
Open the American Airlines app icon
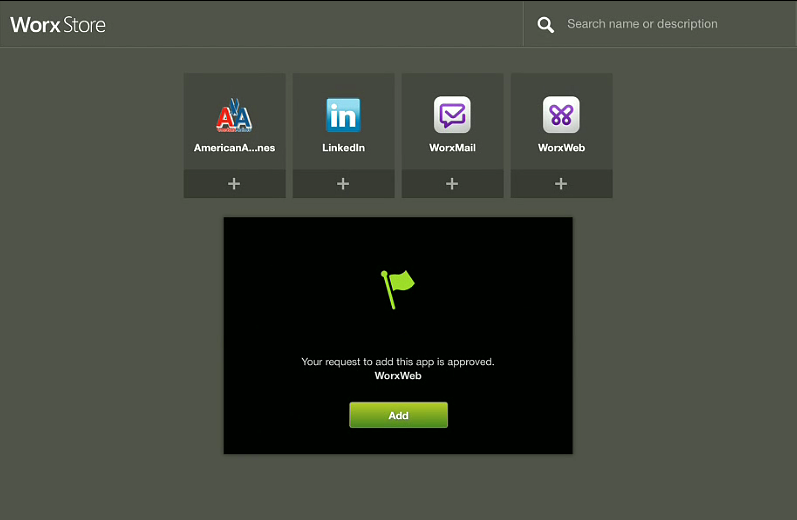point(234,116)
